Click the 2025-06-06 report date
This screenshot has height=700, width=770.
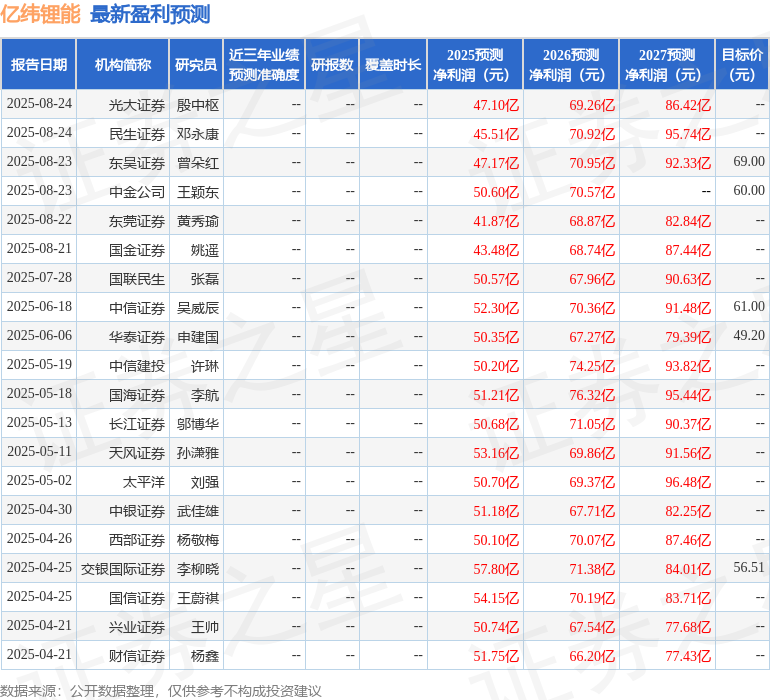click(39, 335)
